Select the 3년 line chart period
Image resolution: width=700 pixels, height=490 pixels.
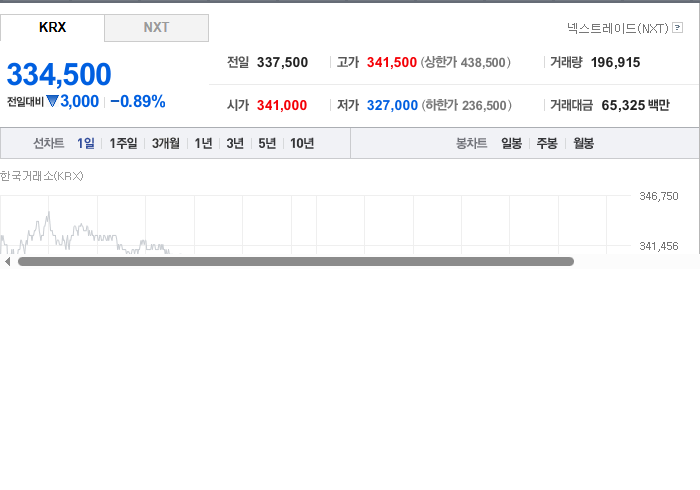(235, 143)
